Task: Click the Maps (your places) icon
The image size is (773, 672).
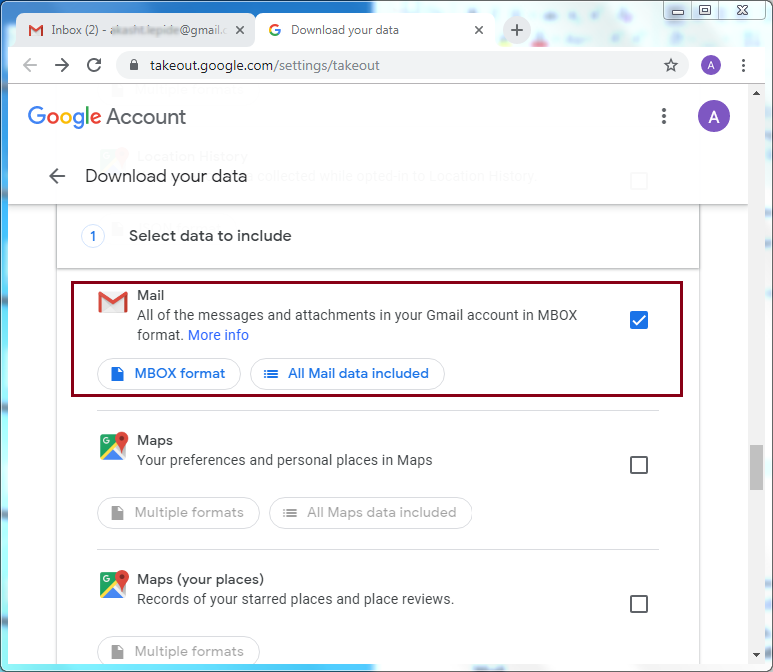Action: coord(114,585)
